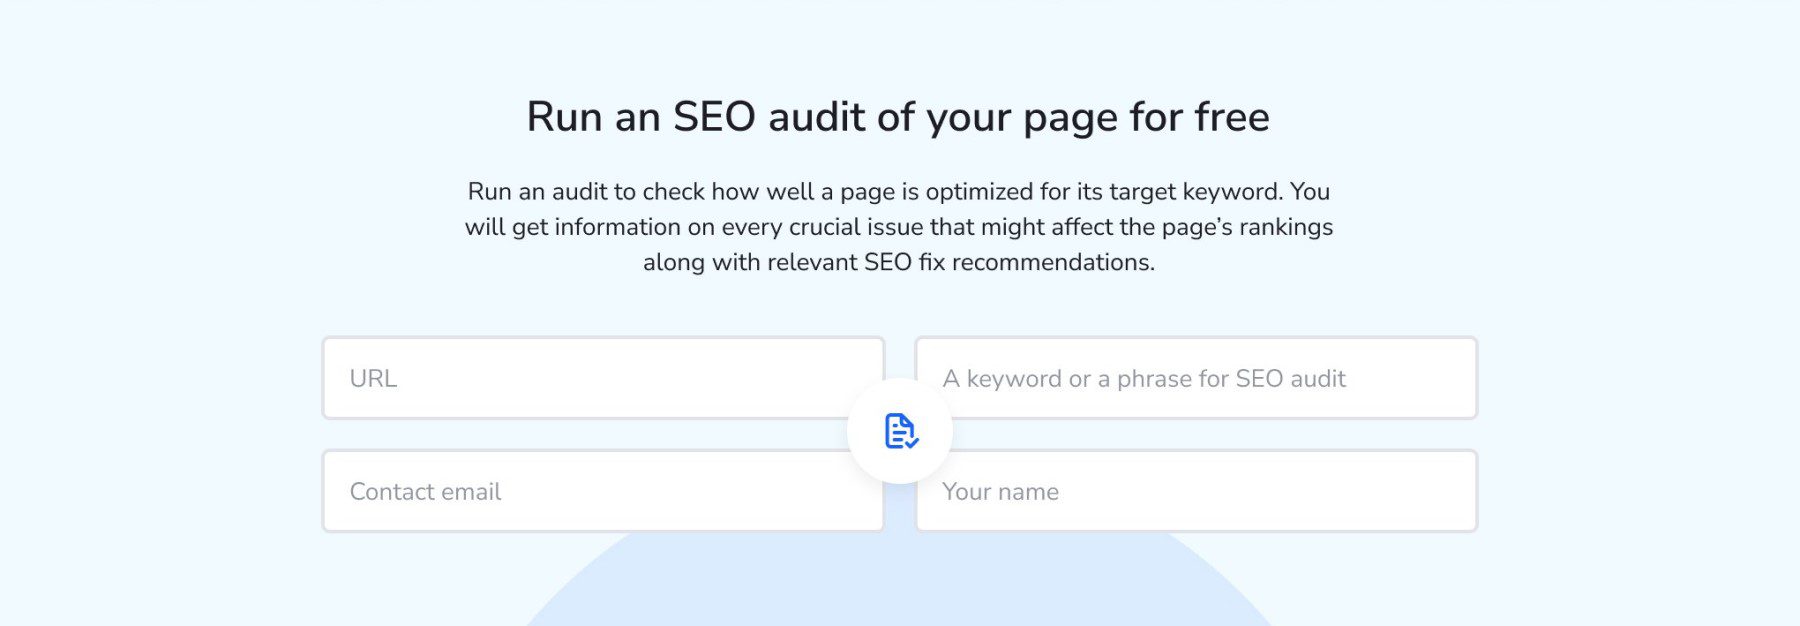This screenshot has height=626, width=1800.
Task: Click the "SEO fix recommendations" text line
Action: [x=898, y=262]
